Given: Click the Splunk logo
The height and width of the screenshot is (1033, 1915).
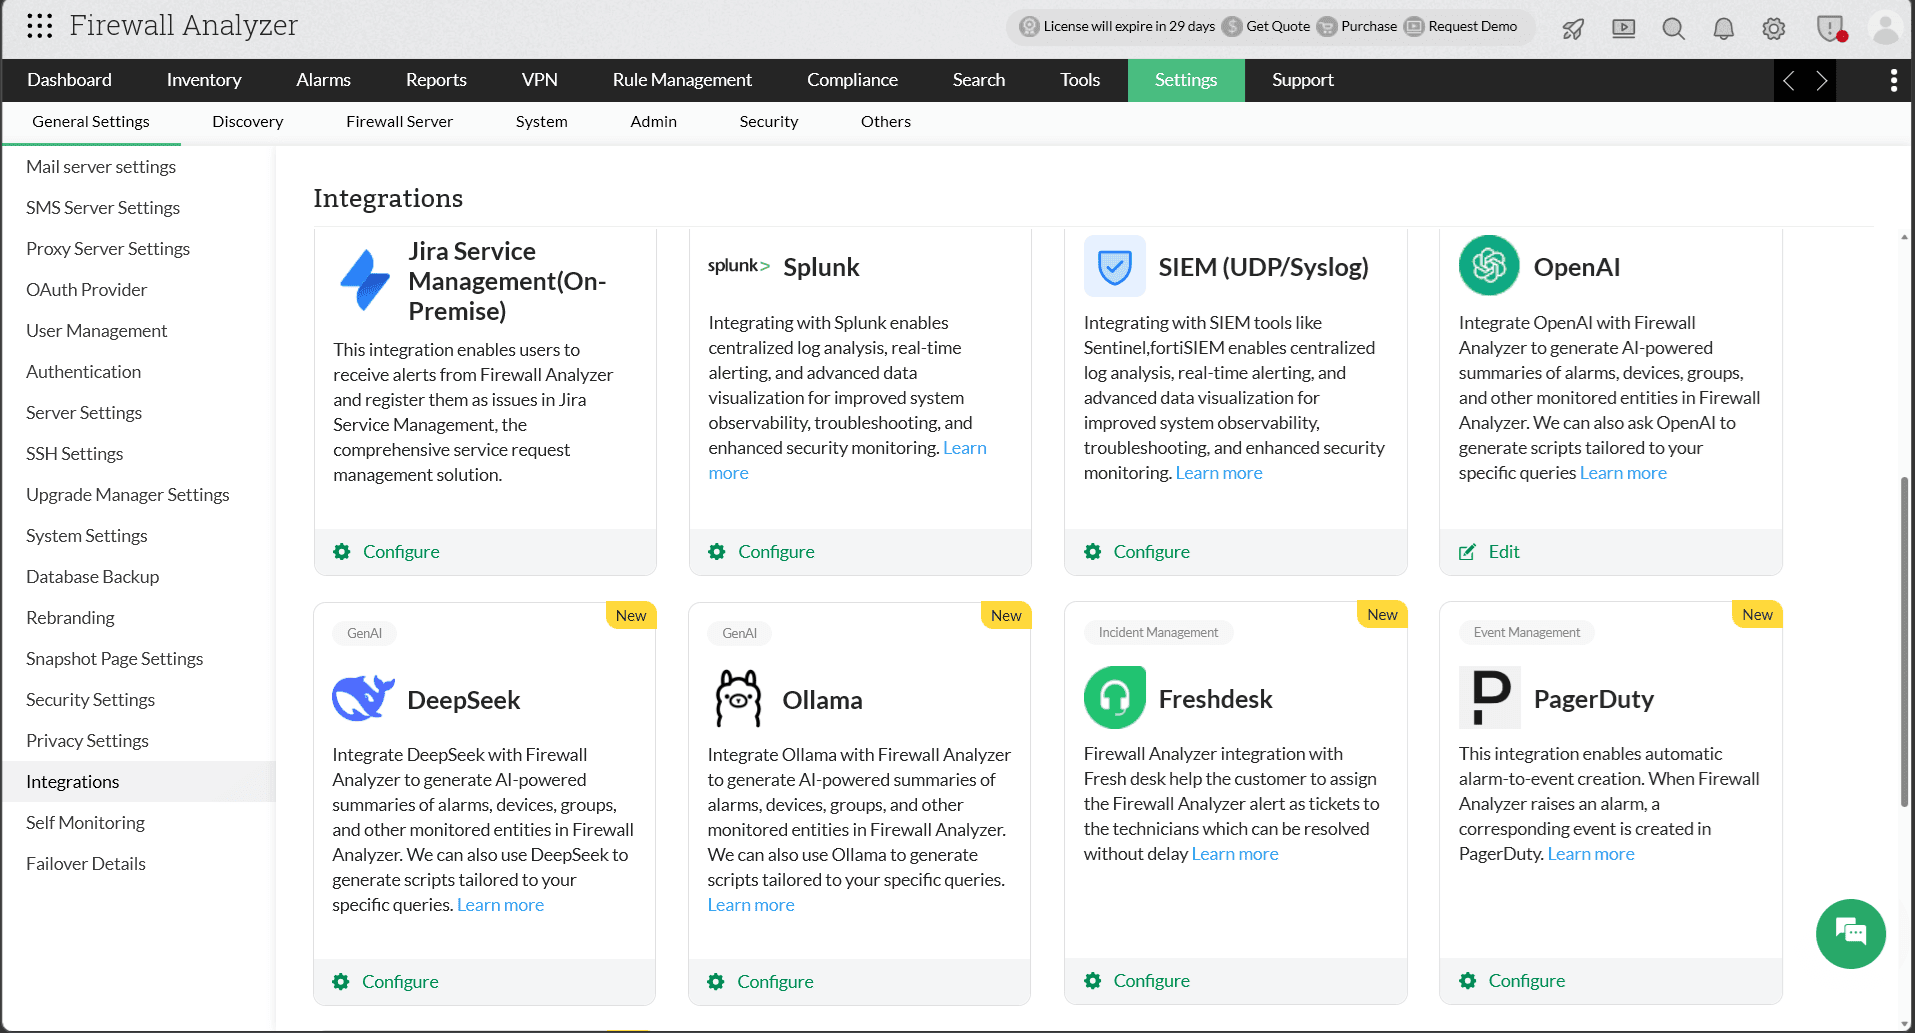Looking at the screenshot, I should pyautogui.click(x=739, y=266).
